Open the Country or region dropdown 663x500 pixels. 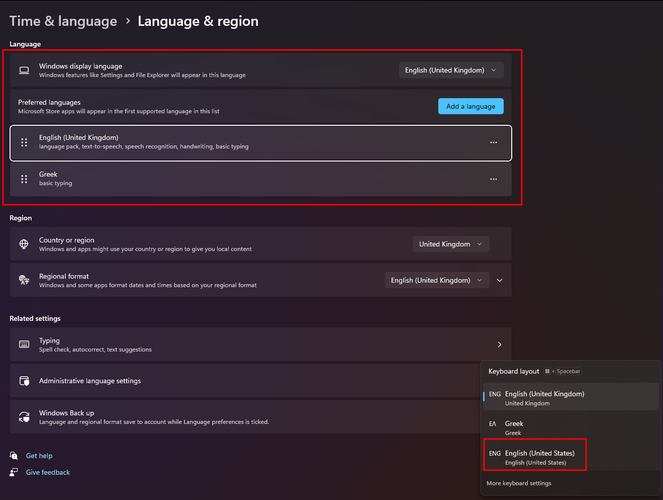point(450,244)
